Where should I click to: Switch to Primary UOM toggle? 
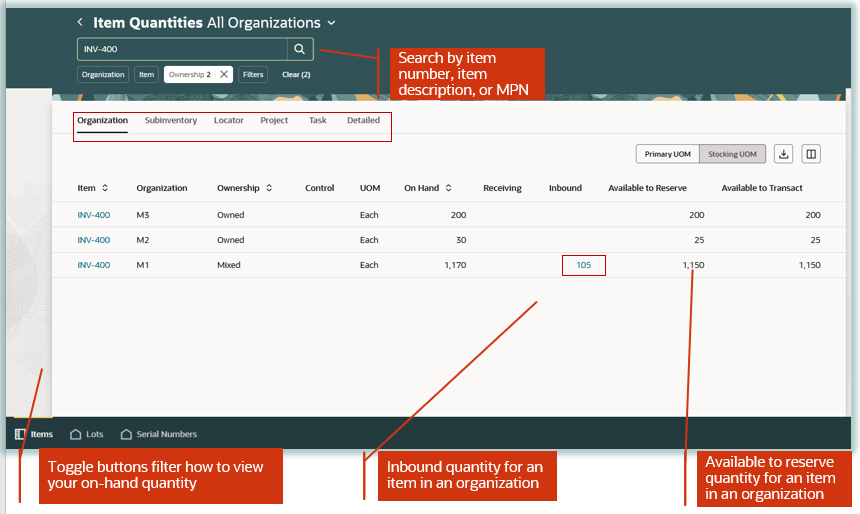pos(667,154)
